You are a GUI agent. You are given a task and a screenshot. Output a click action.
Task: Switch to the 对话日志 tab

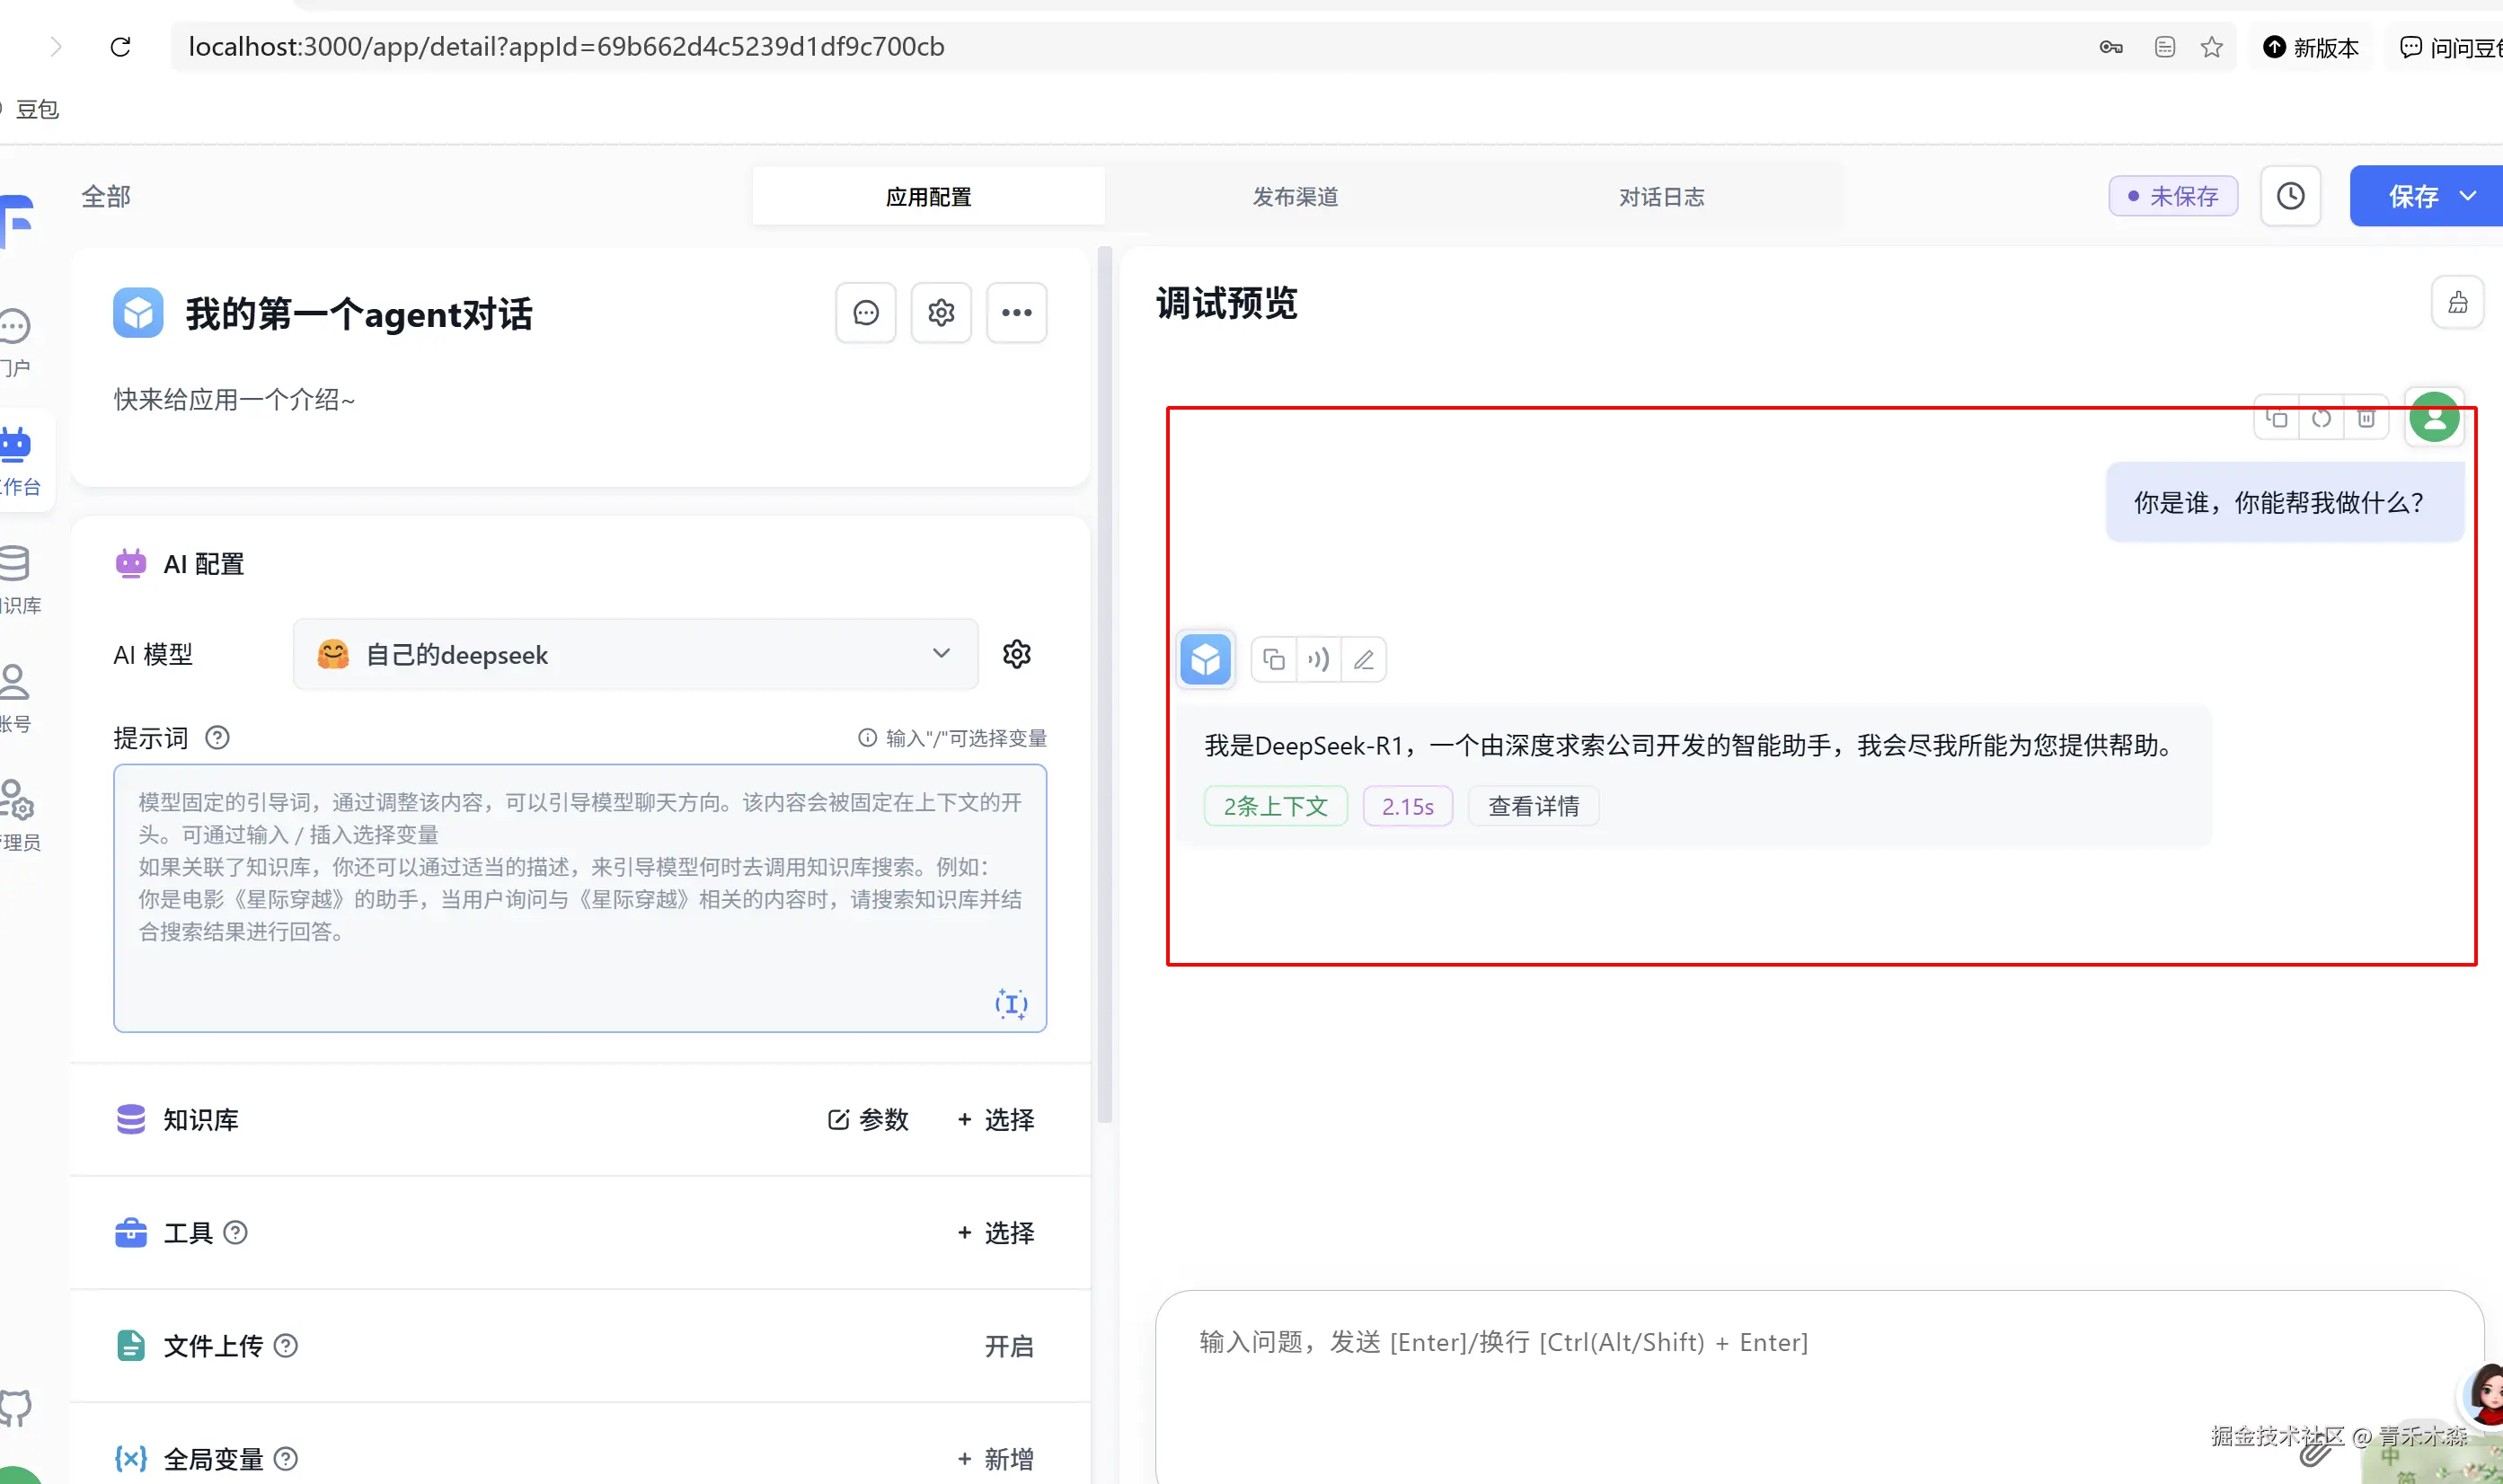click(x=1661, y=196)
